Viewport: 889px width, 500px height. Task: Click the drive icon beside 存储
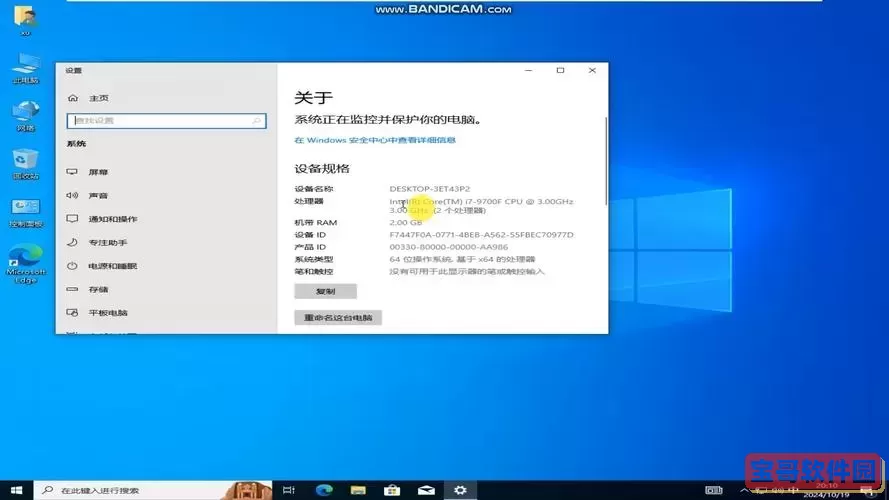tap(72, 289)
